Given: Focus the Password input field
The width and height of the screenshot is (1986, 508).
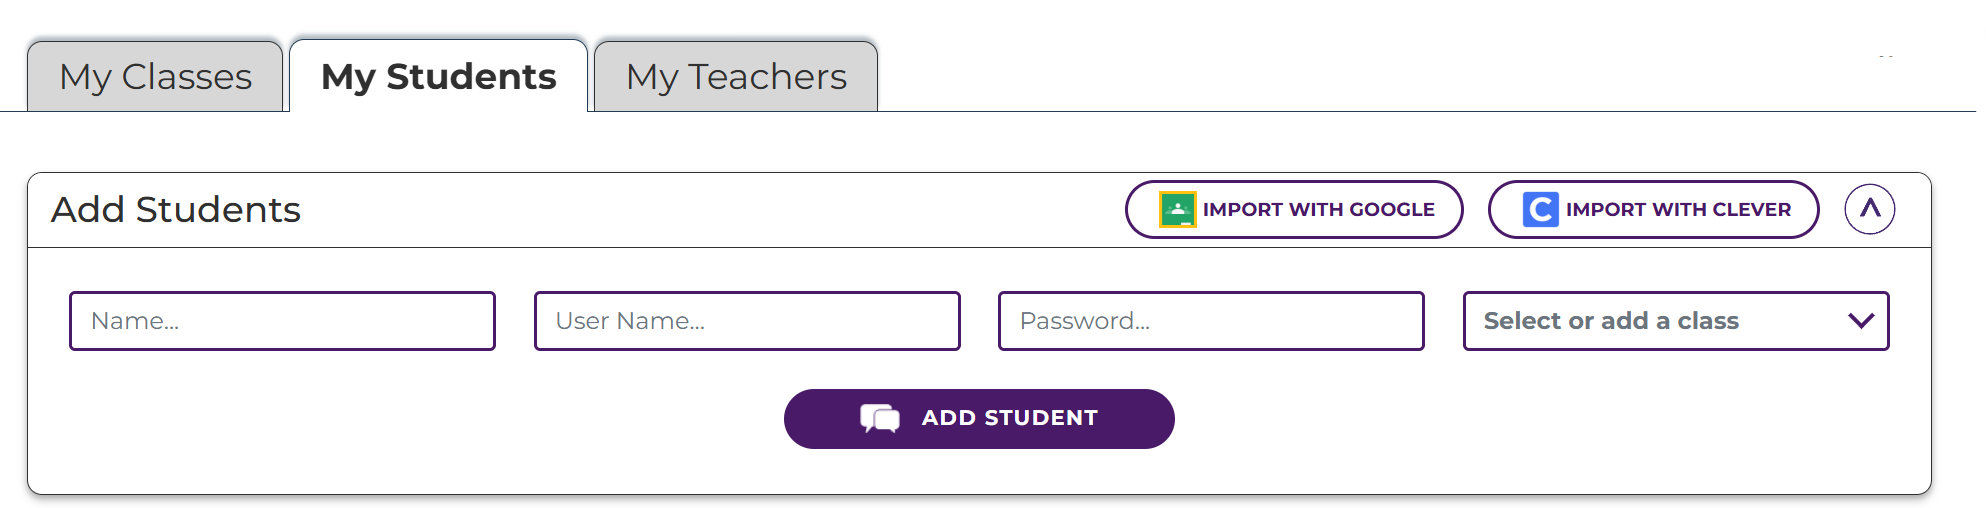Looking at the screenshot, I should (x=1211, y=321).
